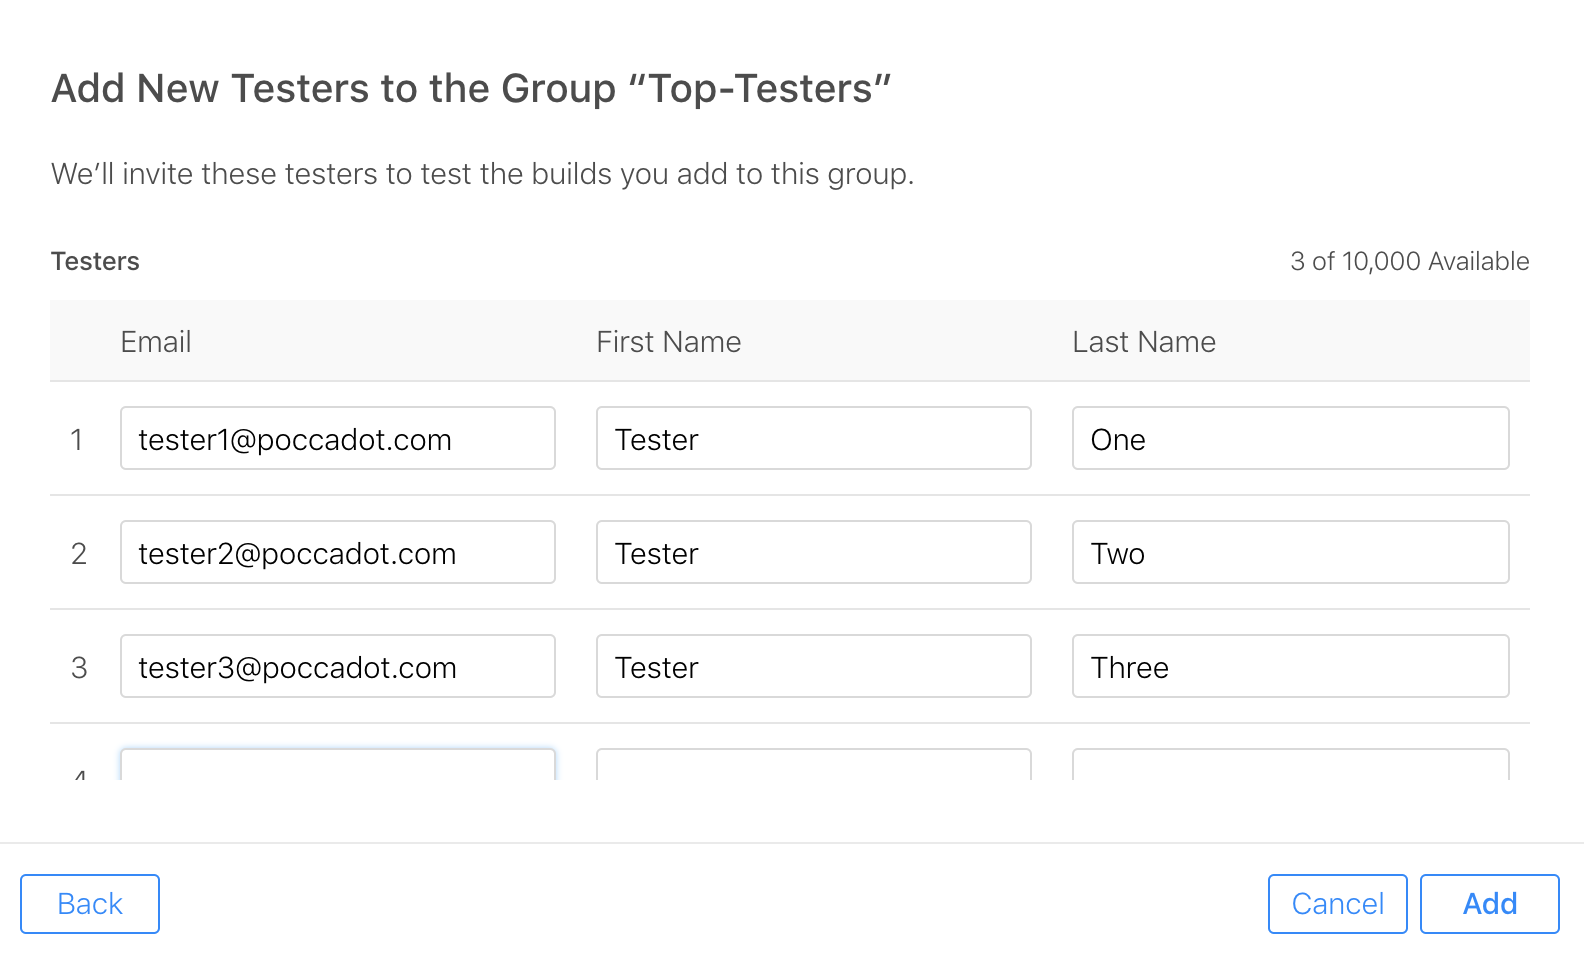Cancel adding new testers

click(1338, 904)
